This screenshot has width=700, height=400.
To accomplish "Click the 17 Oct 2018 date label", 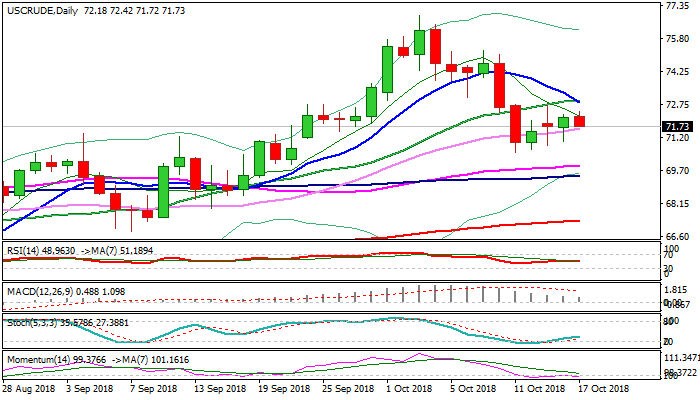I will 602,389.
